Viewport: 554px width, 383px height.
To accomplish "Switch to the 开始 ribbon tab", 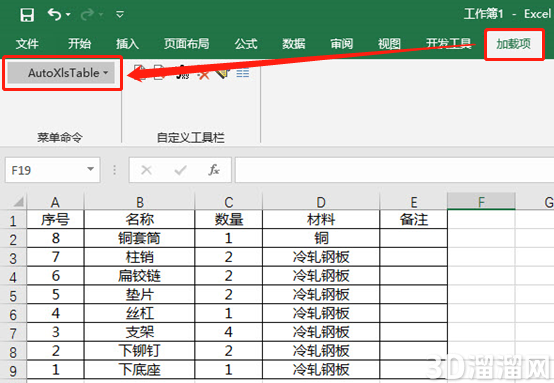I will pos(79,44).
